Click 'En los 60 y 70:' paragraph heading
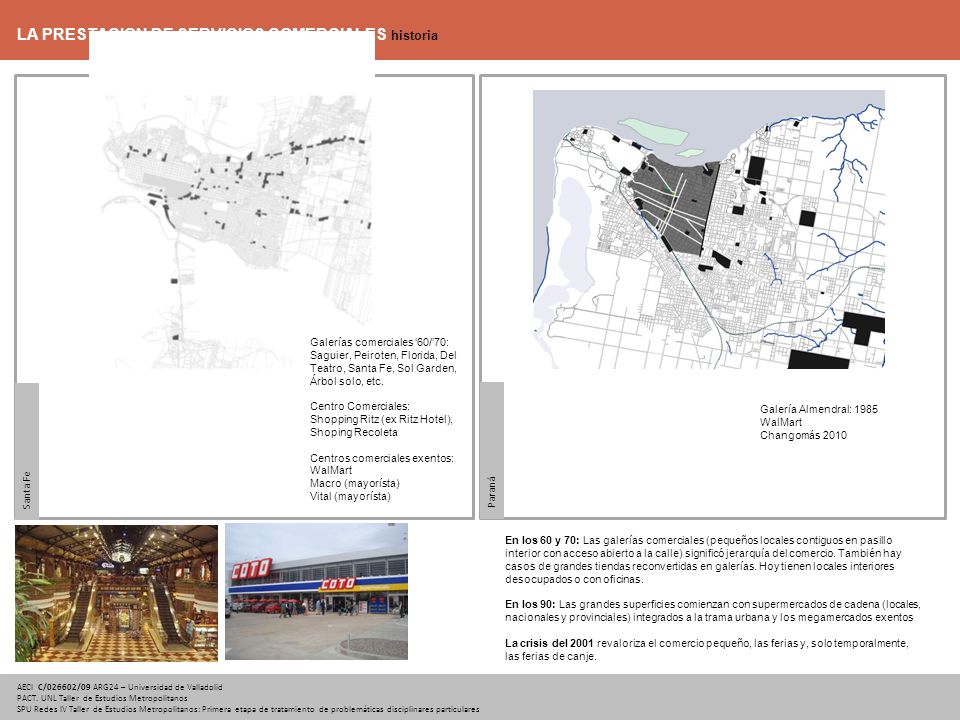 pyautogui.click(x=542, y=540)
